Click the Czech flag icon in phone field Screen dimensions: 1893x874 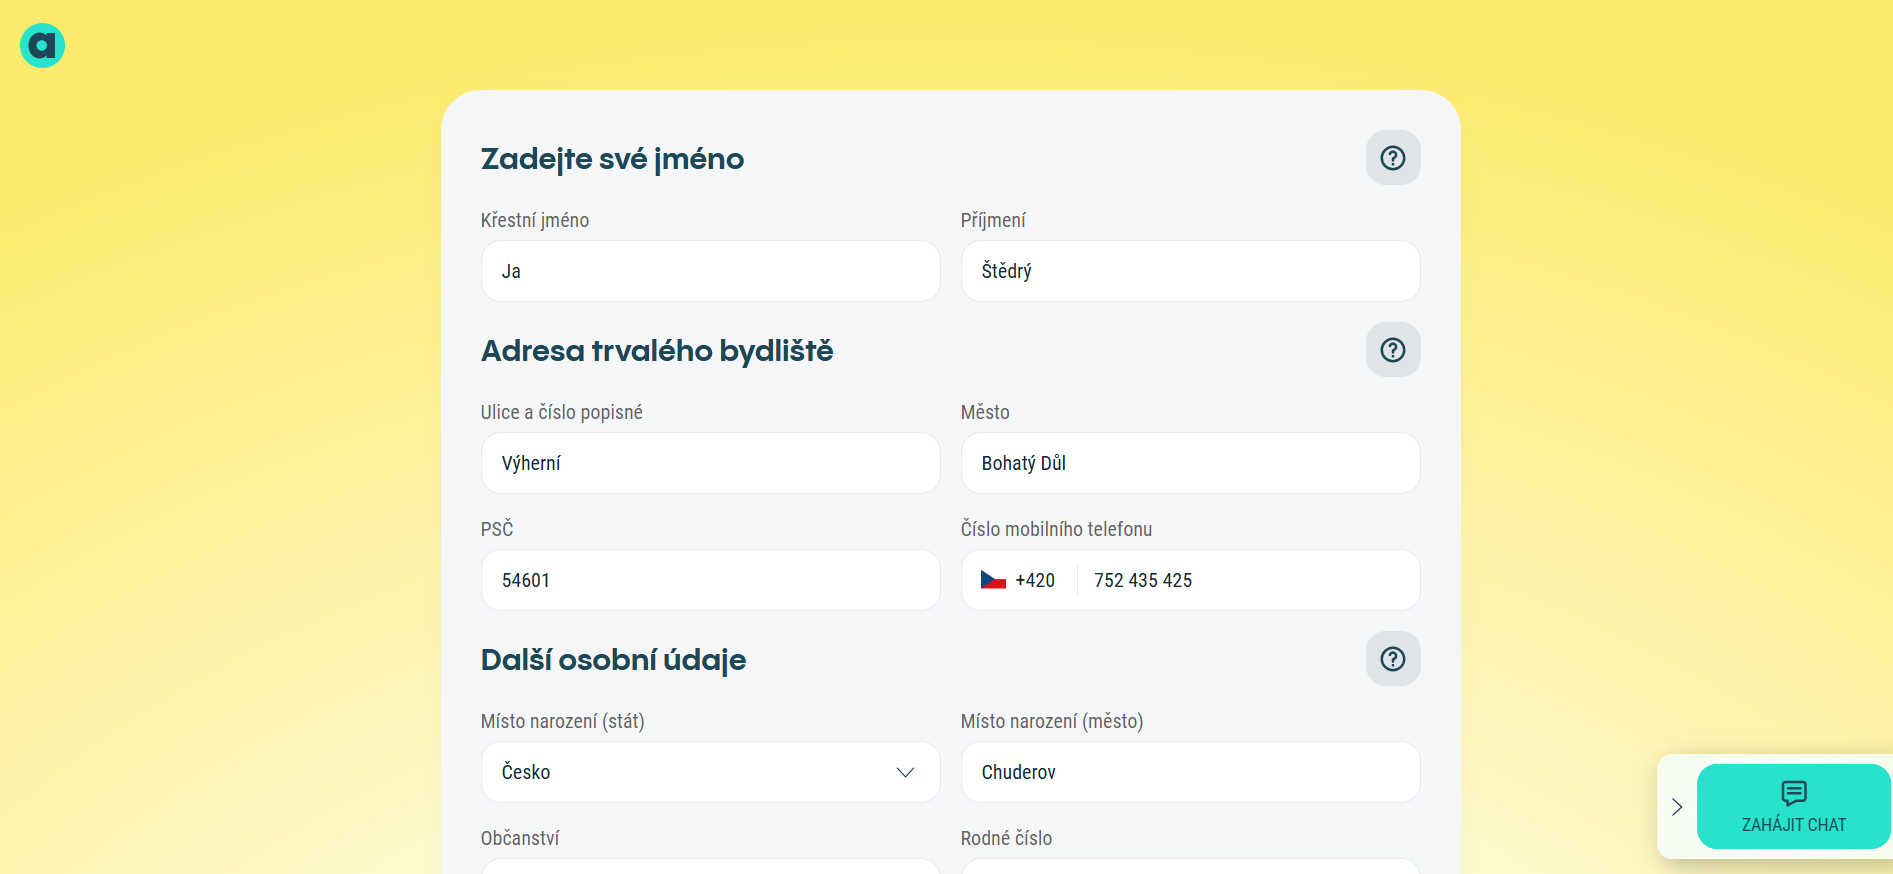993,580
